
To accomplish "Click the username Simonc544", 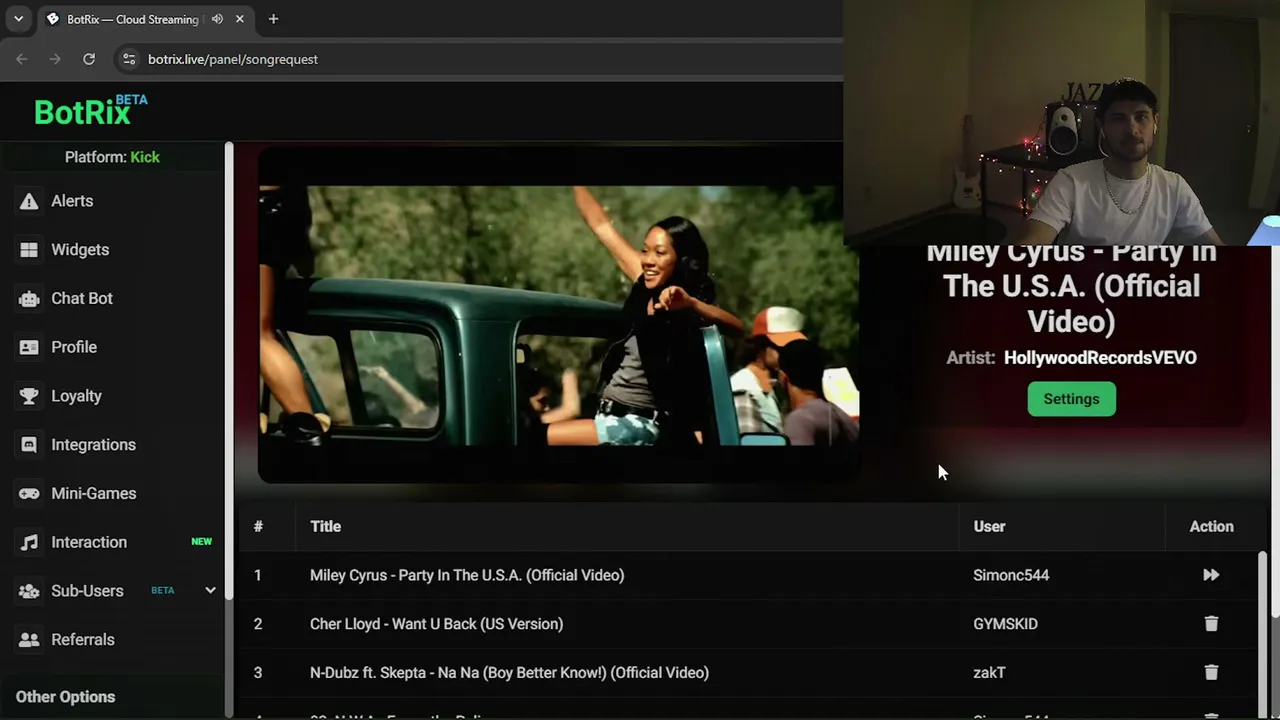I will (1011, 575).
